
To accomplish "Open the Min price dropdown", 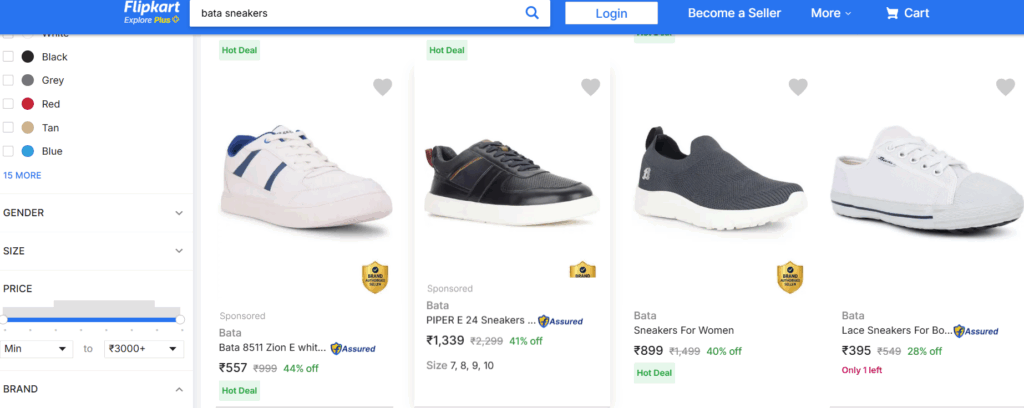I will (36, 349).
